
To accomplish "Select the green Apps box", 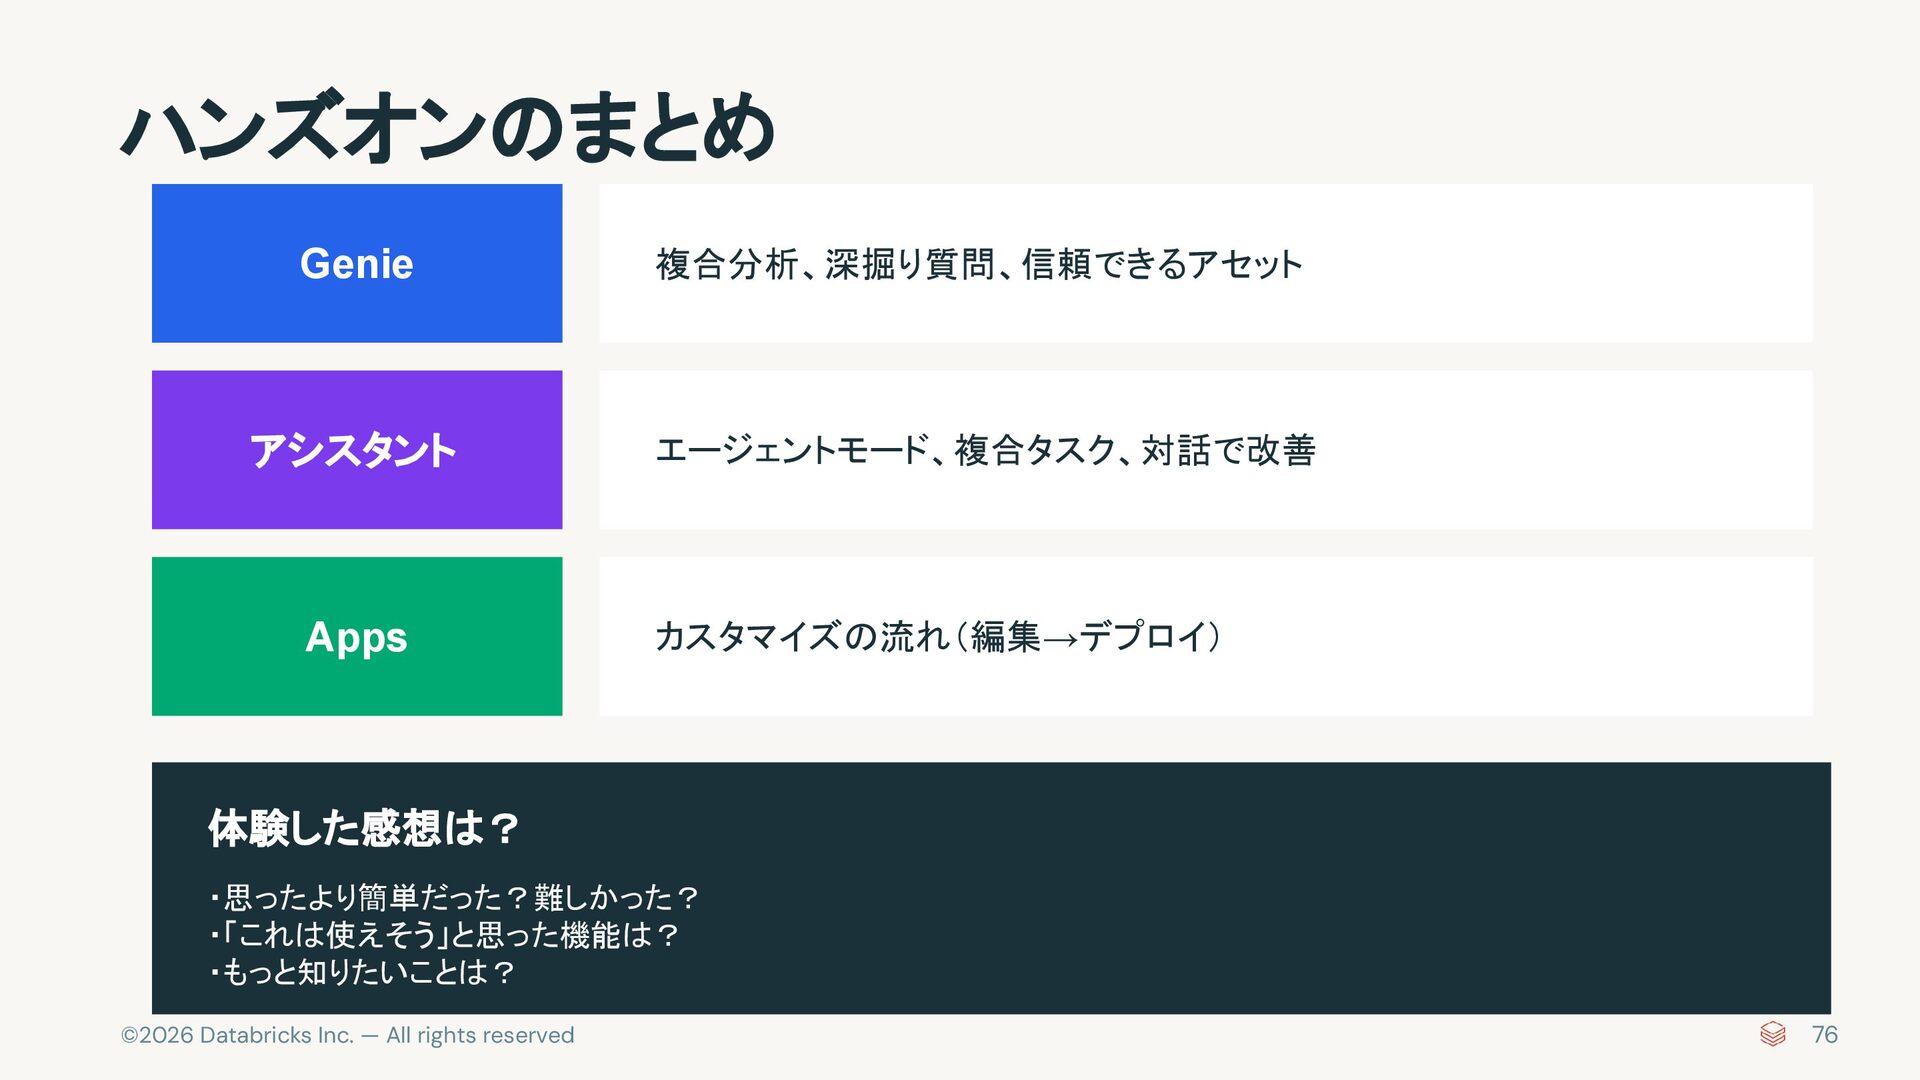I will pyautogui.click(x=357, y=636).
